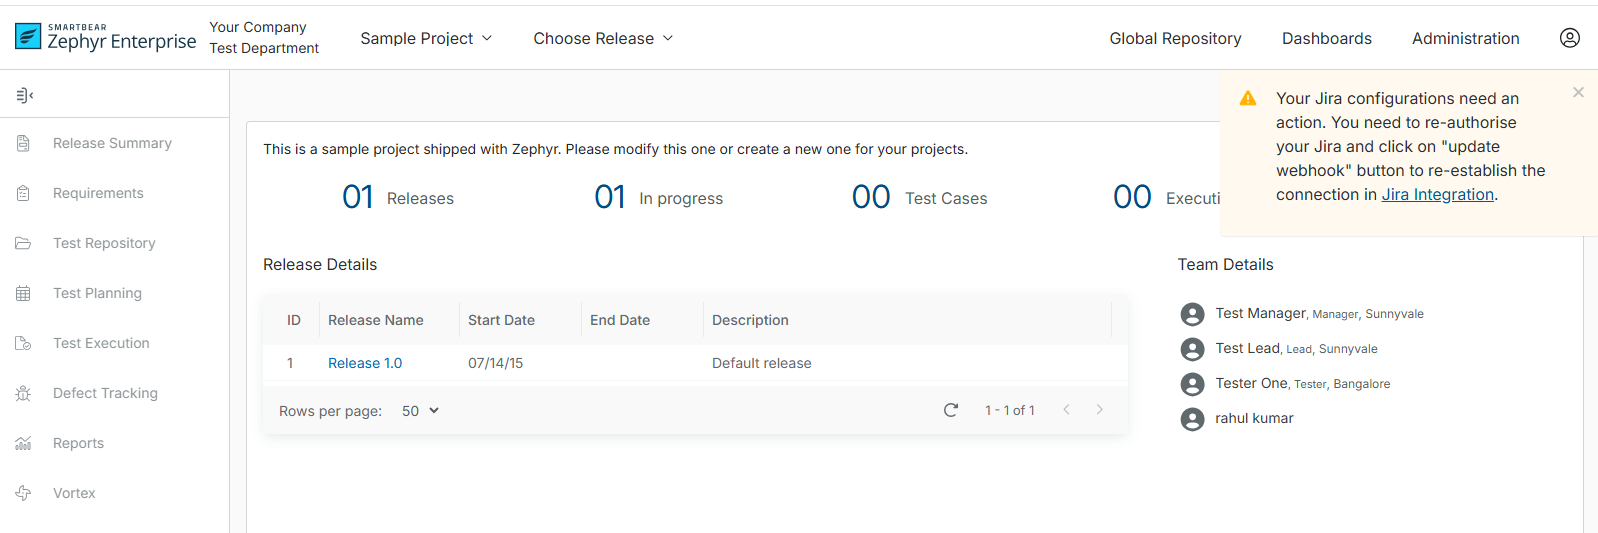
Task: Collapse the left sidebar navigation
Action: pyautogui.click(x=25, y=95)
